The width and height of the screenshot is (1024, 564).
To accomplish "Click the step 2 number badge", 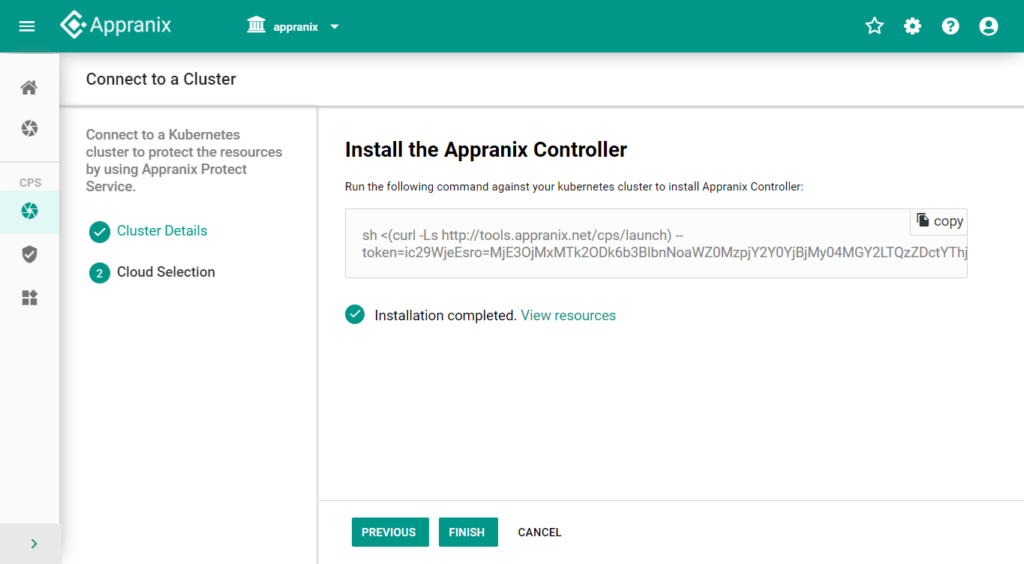I will click(99, 273).
